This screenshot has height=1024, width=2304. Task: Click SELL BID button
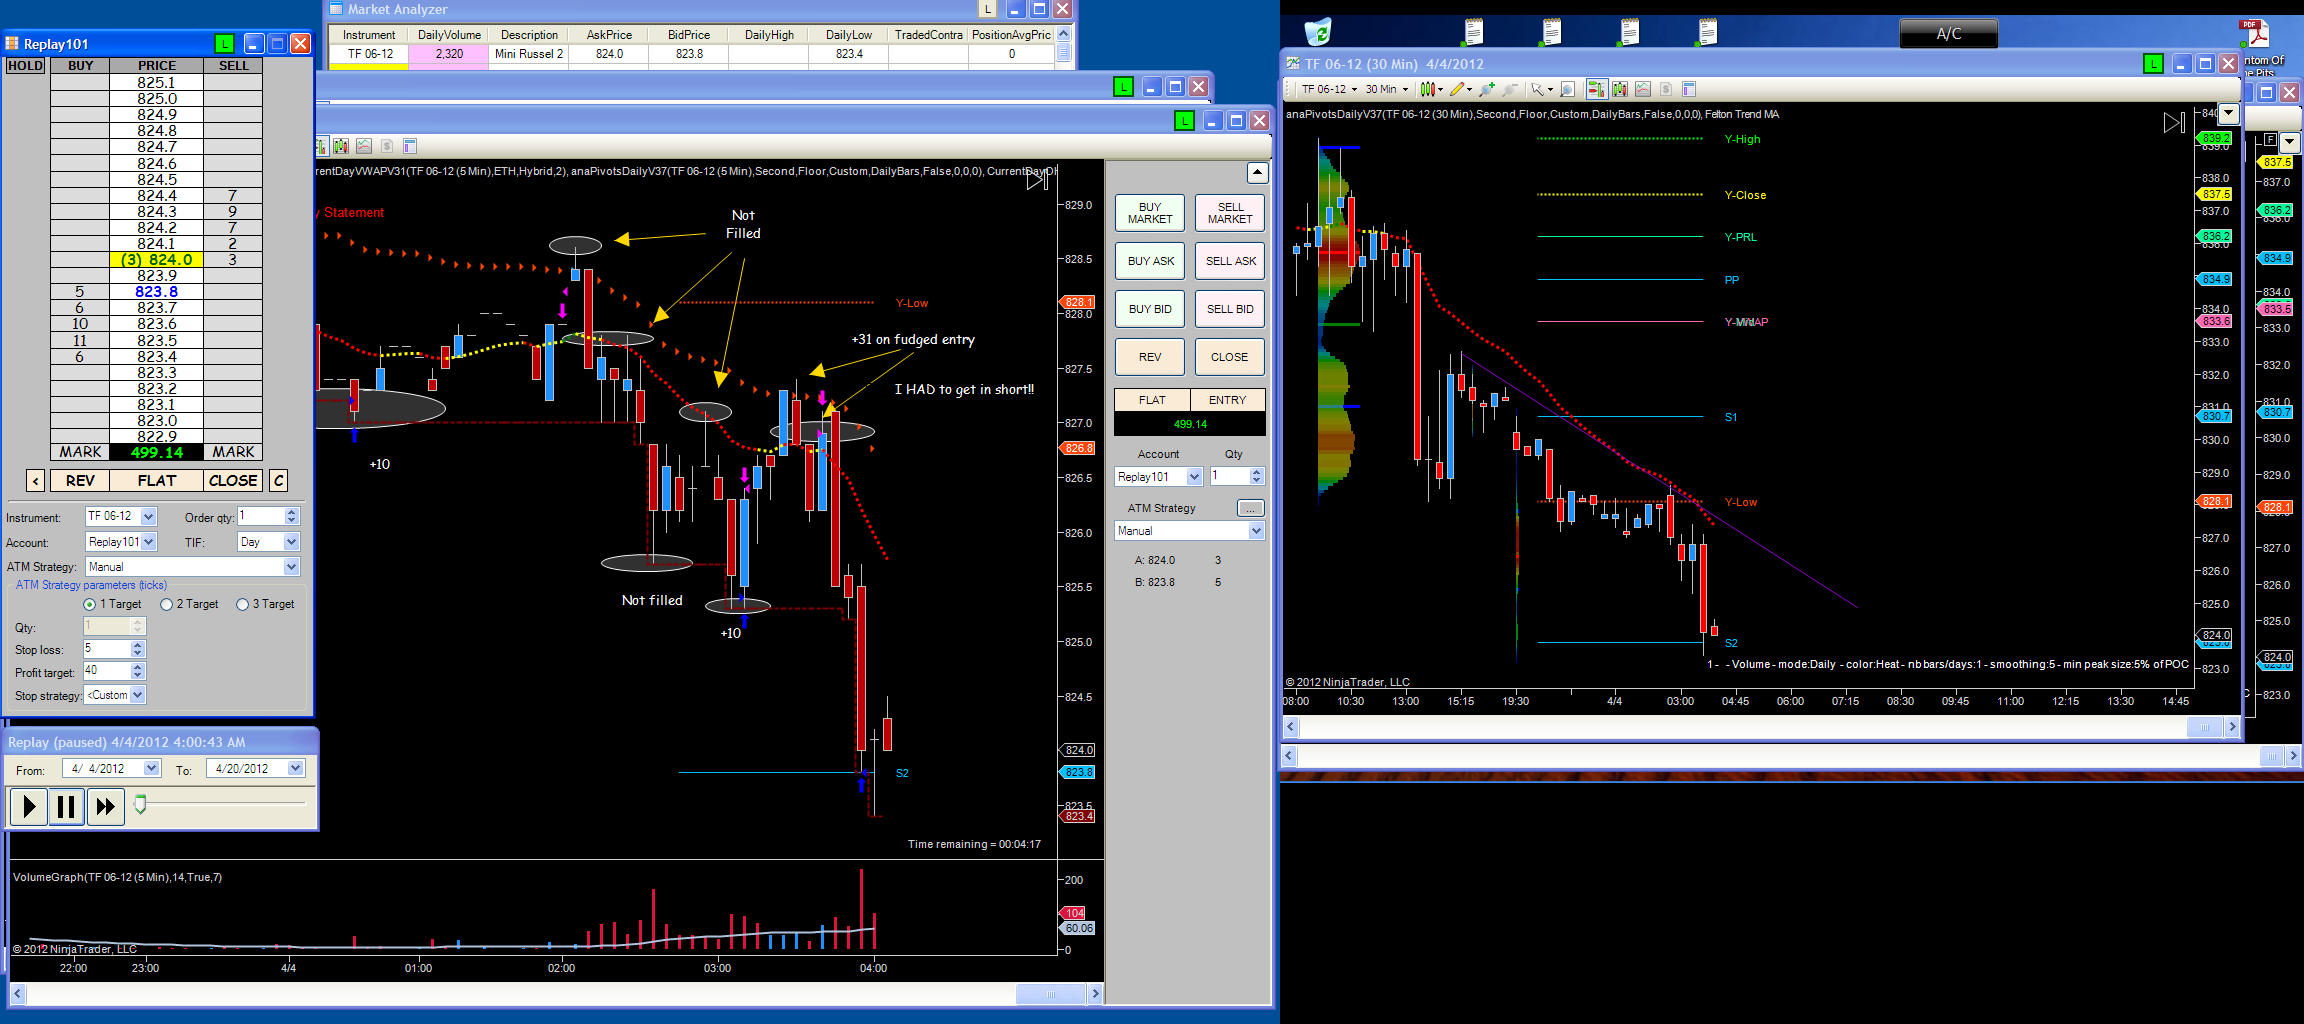(1230, 309)
